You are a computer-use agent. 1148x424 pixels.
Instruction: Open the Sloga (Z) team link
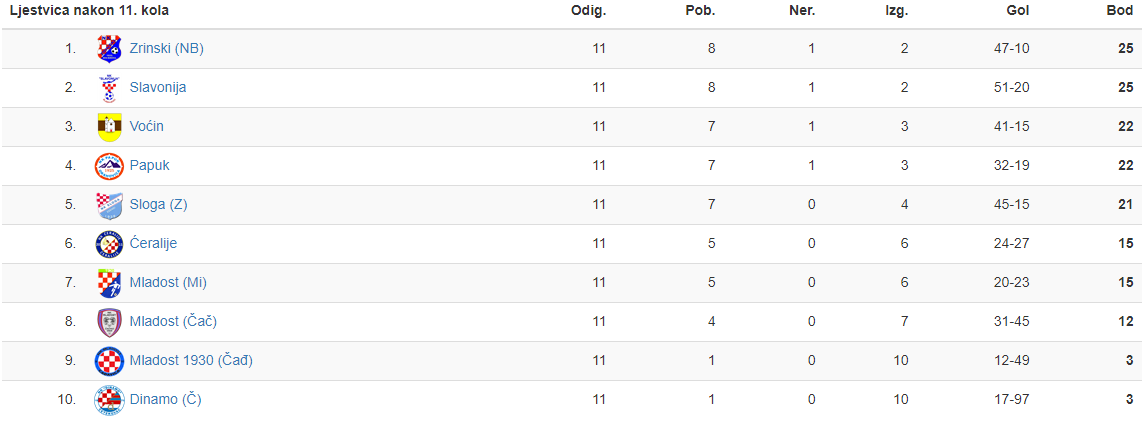pos(158,204)
